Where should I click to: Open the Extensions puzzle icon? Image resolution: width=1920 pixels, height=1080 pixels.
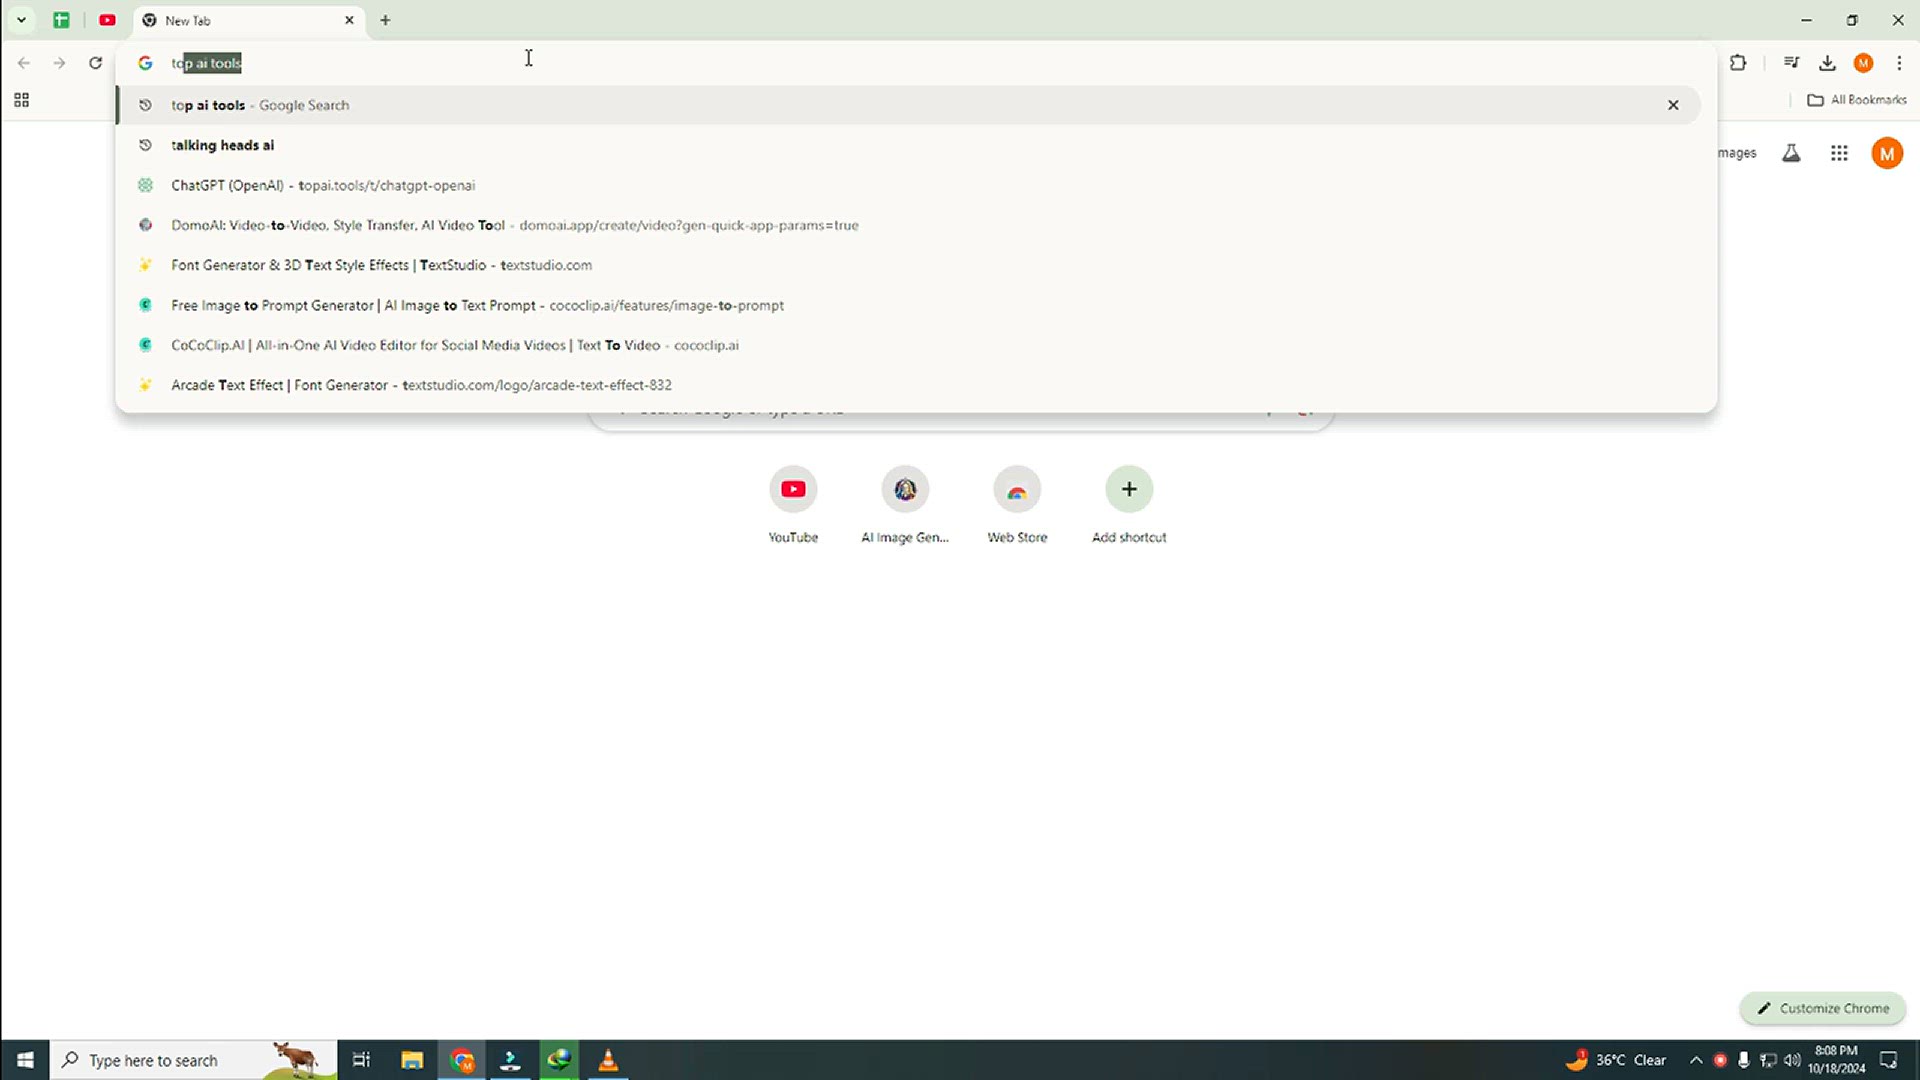1738,63
